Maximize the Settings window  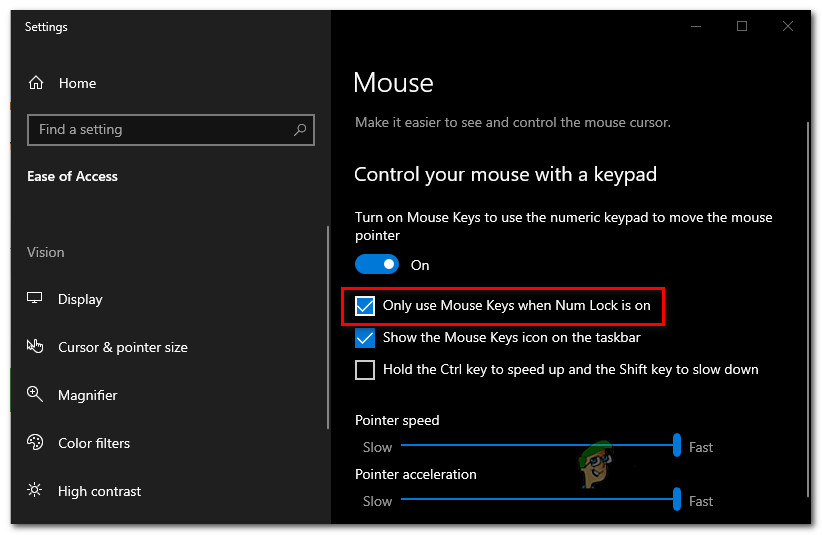(742, 26)
